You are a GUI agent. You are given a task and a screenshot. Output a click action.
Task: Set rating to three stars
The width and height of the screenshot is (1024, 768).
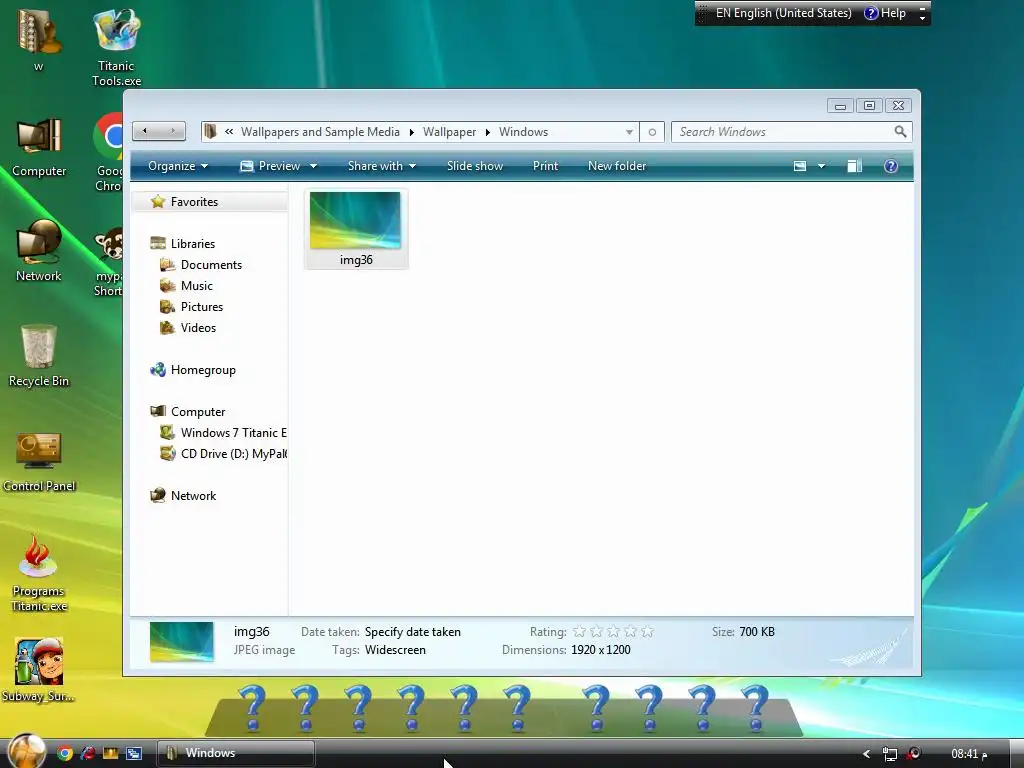click(x=613, y=632)
